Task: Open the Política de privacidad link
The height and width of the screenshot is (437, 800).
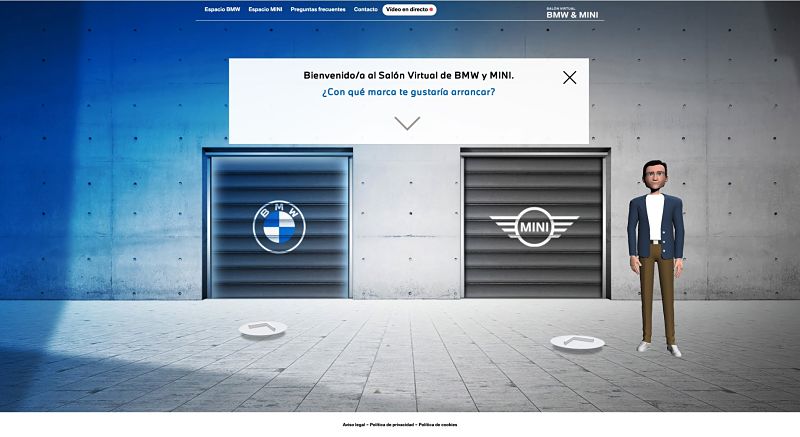Action: coord(392,425)
